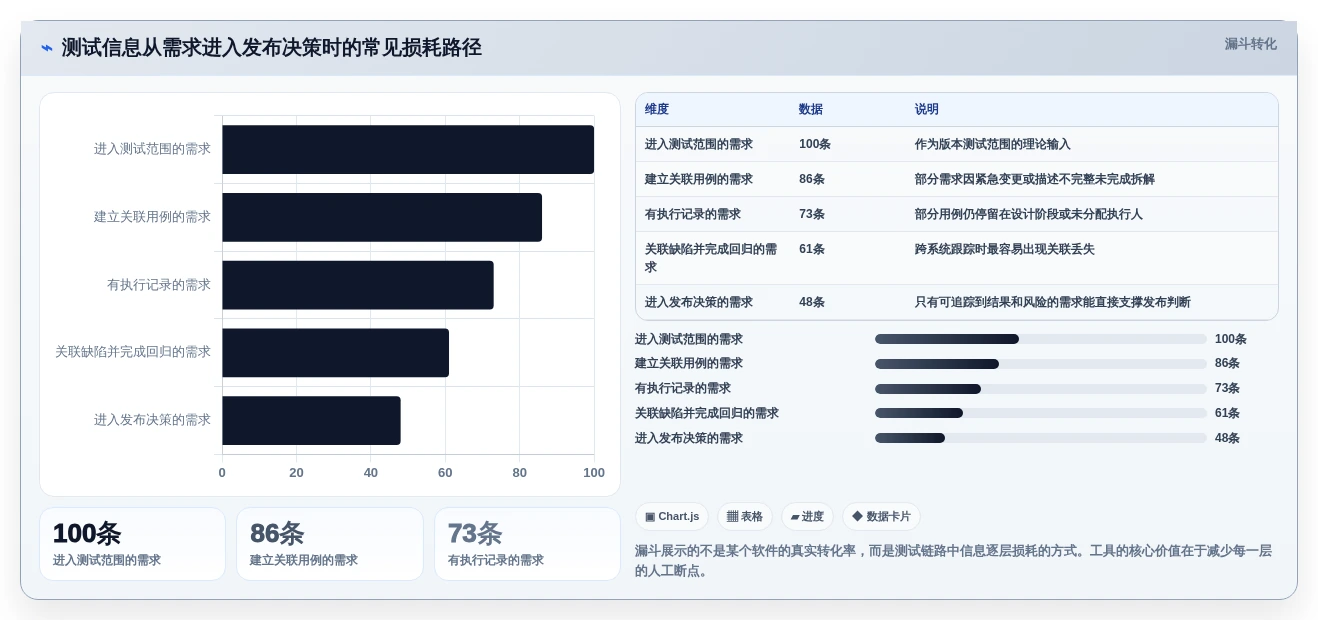Click description 作为版本测试范围的理论输入

993,144
